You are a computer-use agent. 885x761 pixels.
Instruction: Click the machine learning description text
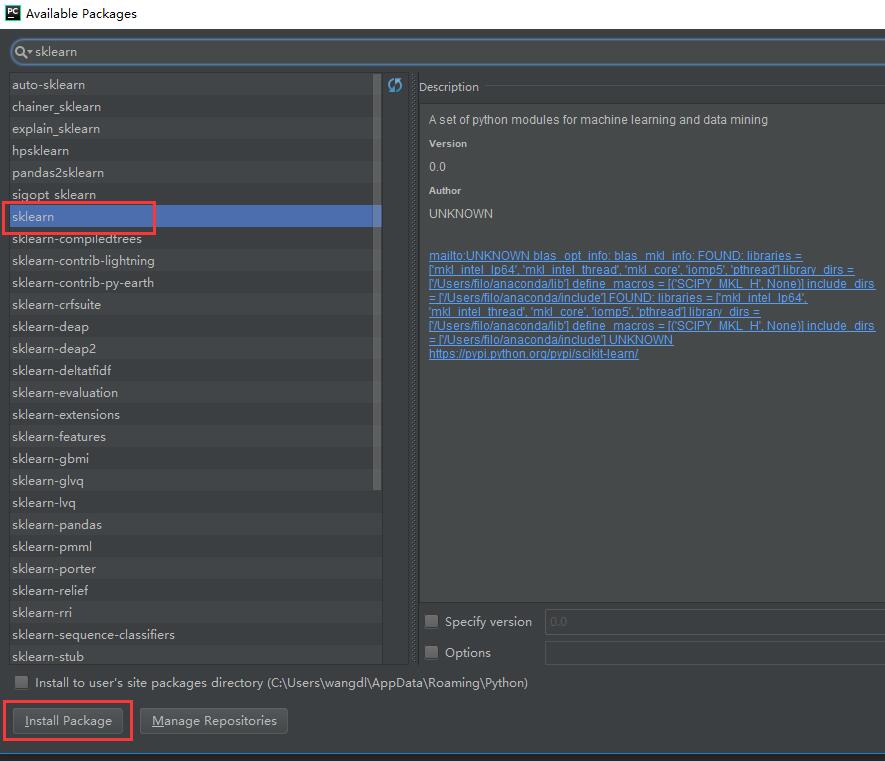(598, 120)
